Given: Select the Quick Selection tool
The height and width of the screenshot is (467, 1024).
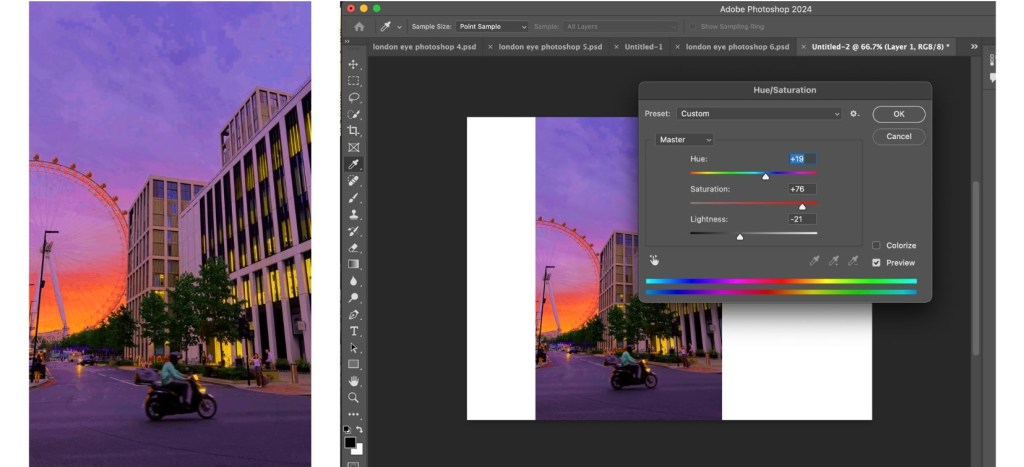Looking at the screenshot, I should pyautogui.click(x=353, y=114).
